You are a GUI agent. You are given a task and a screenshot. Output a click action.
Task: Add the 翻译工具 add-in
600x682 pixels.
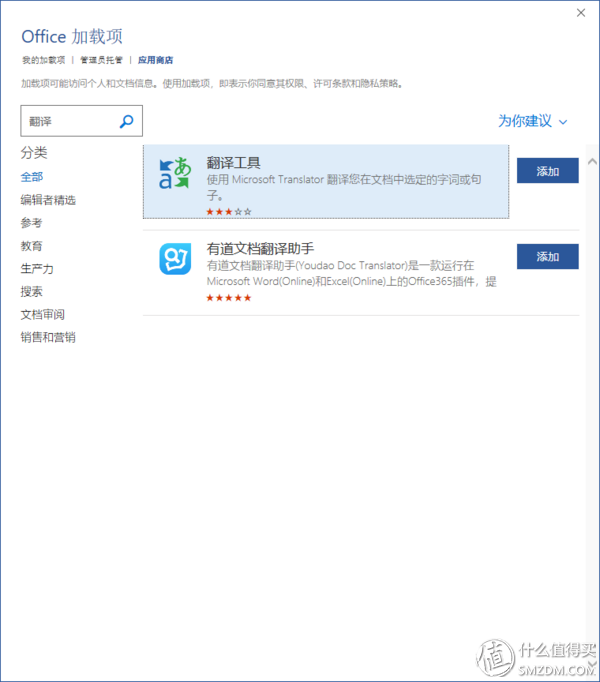547,171
